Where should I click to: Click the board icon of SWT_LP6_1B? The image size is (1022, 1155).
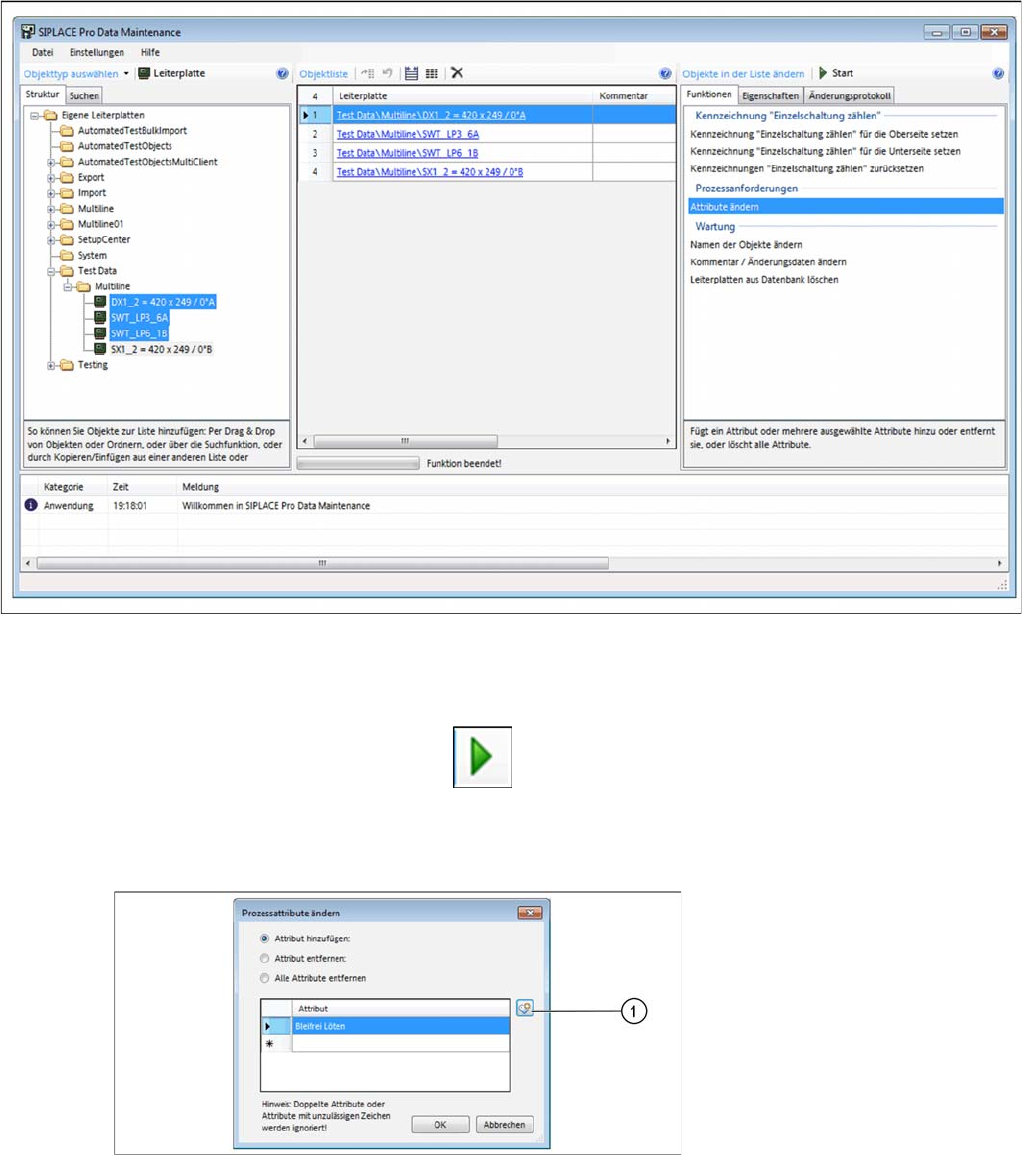[100, 333]
